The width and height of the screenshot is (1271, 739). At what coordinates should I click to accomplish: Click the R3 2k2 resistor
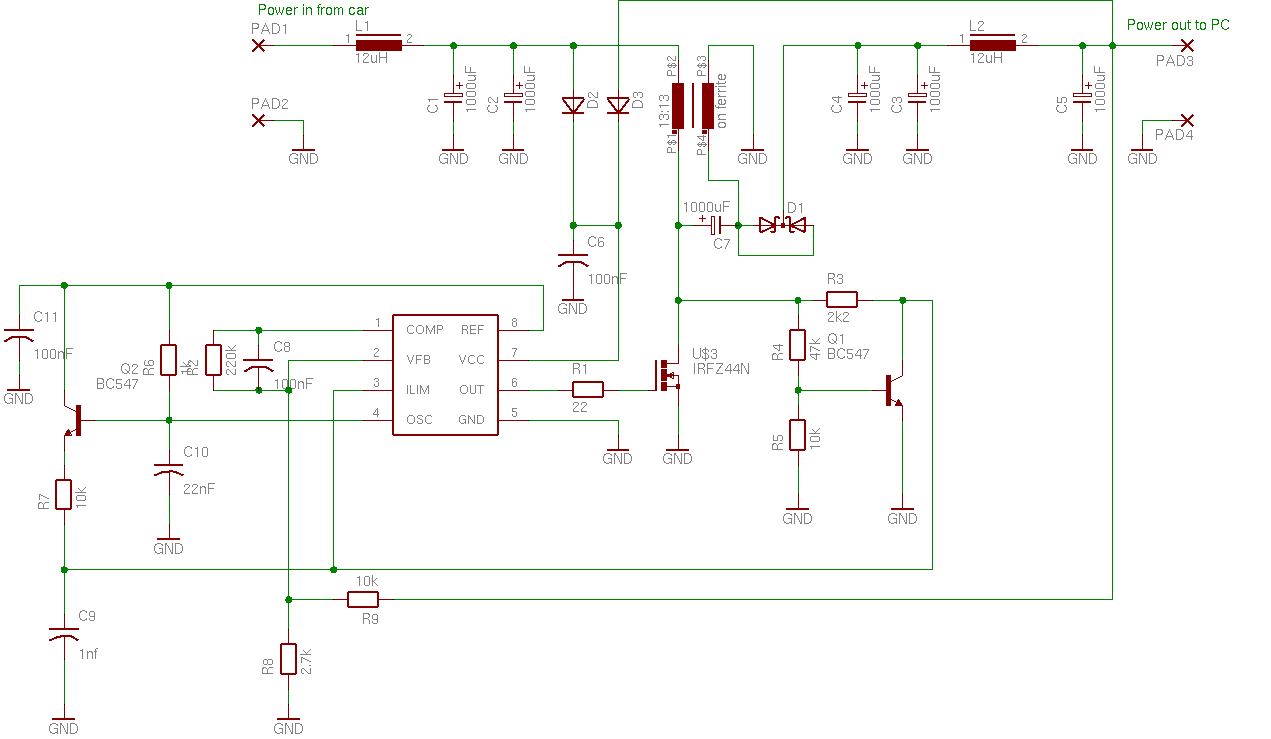[x=842, y=299]
